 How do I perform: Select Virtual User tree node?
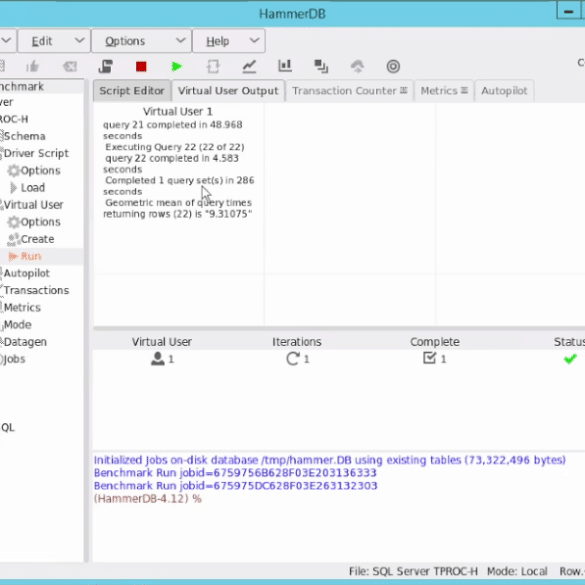(x=34, y=205)
